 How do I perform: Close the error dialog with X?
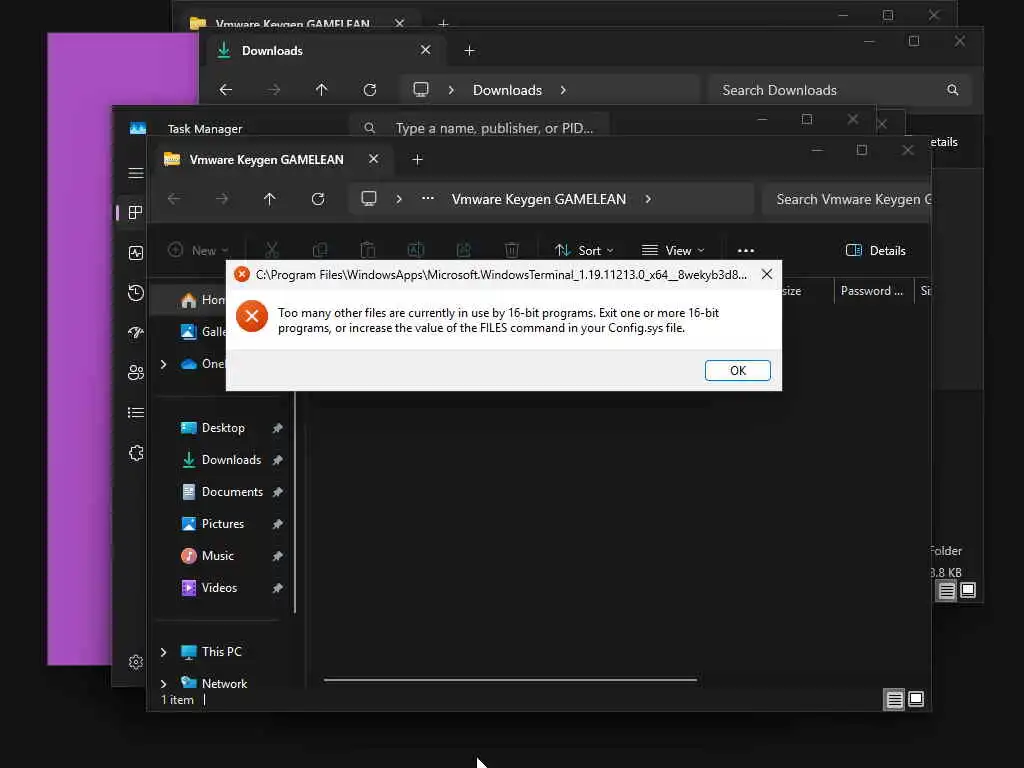pyautogui.click(x=767, y=274)
